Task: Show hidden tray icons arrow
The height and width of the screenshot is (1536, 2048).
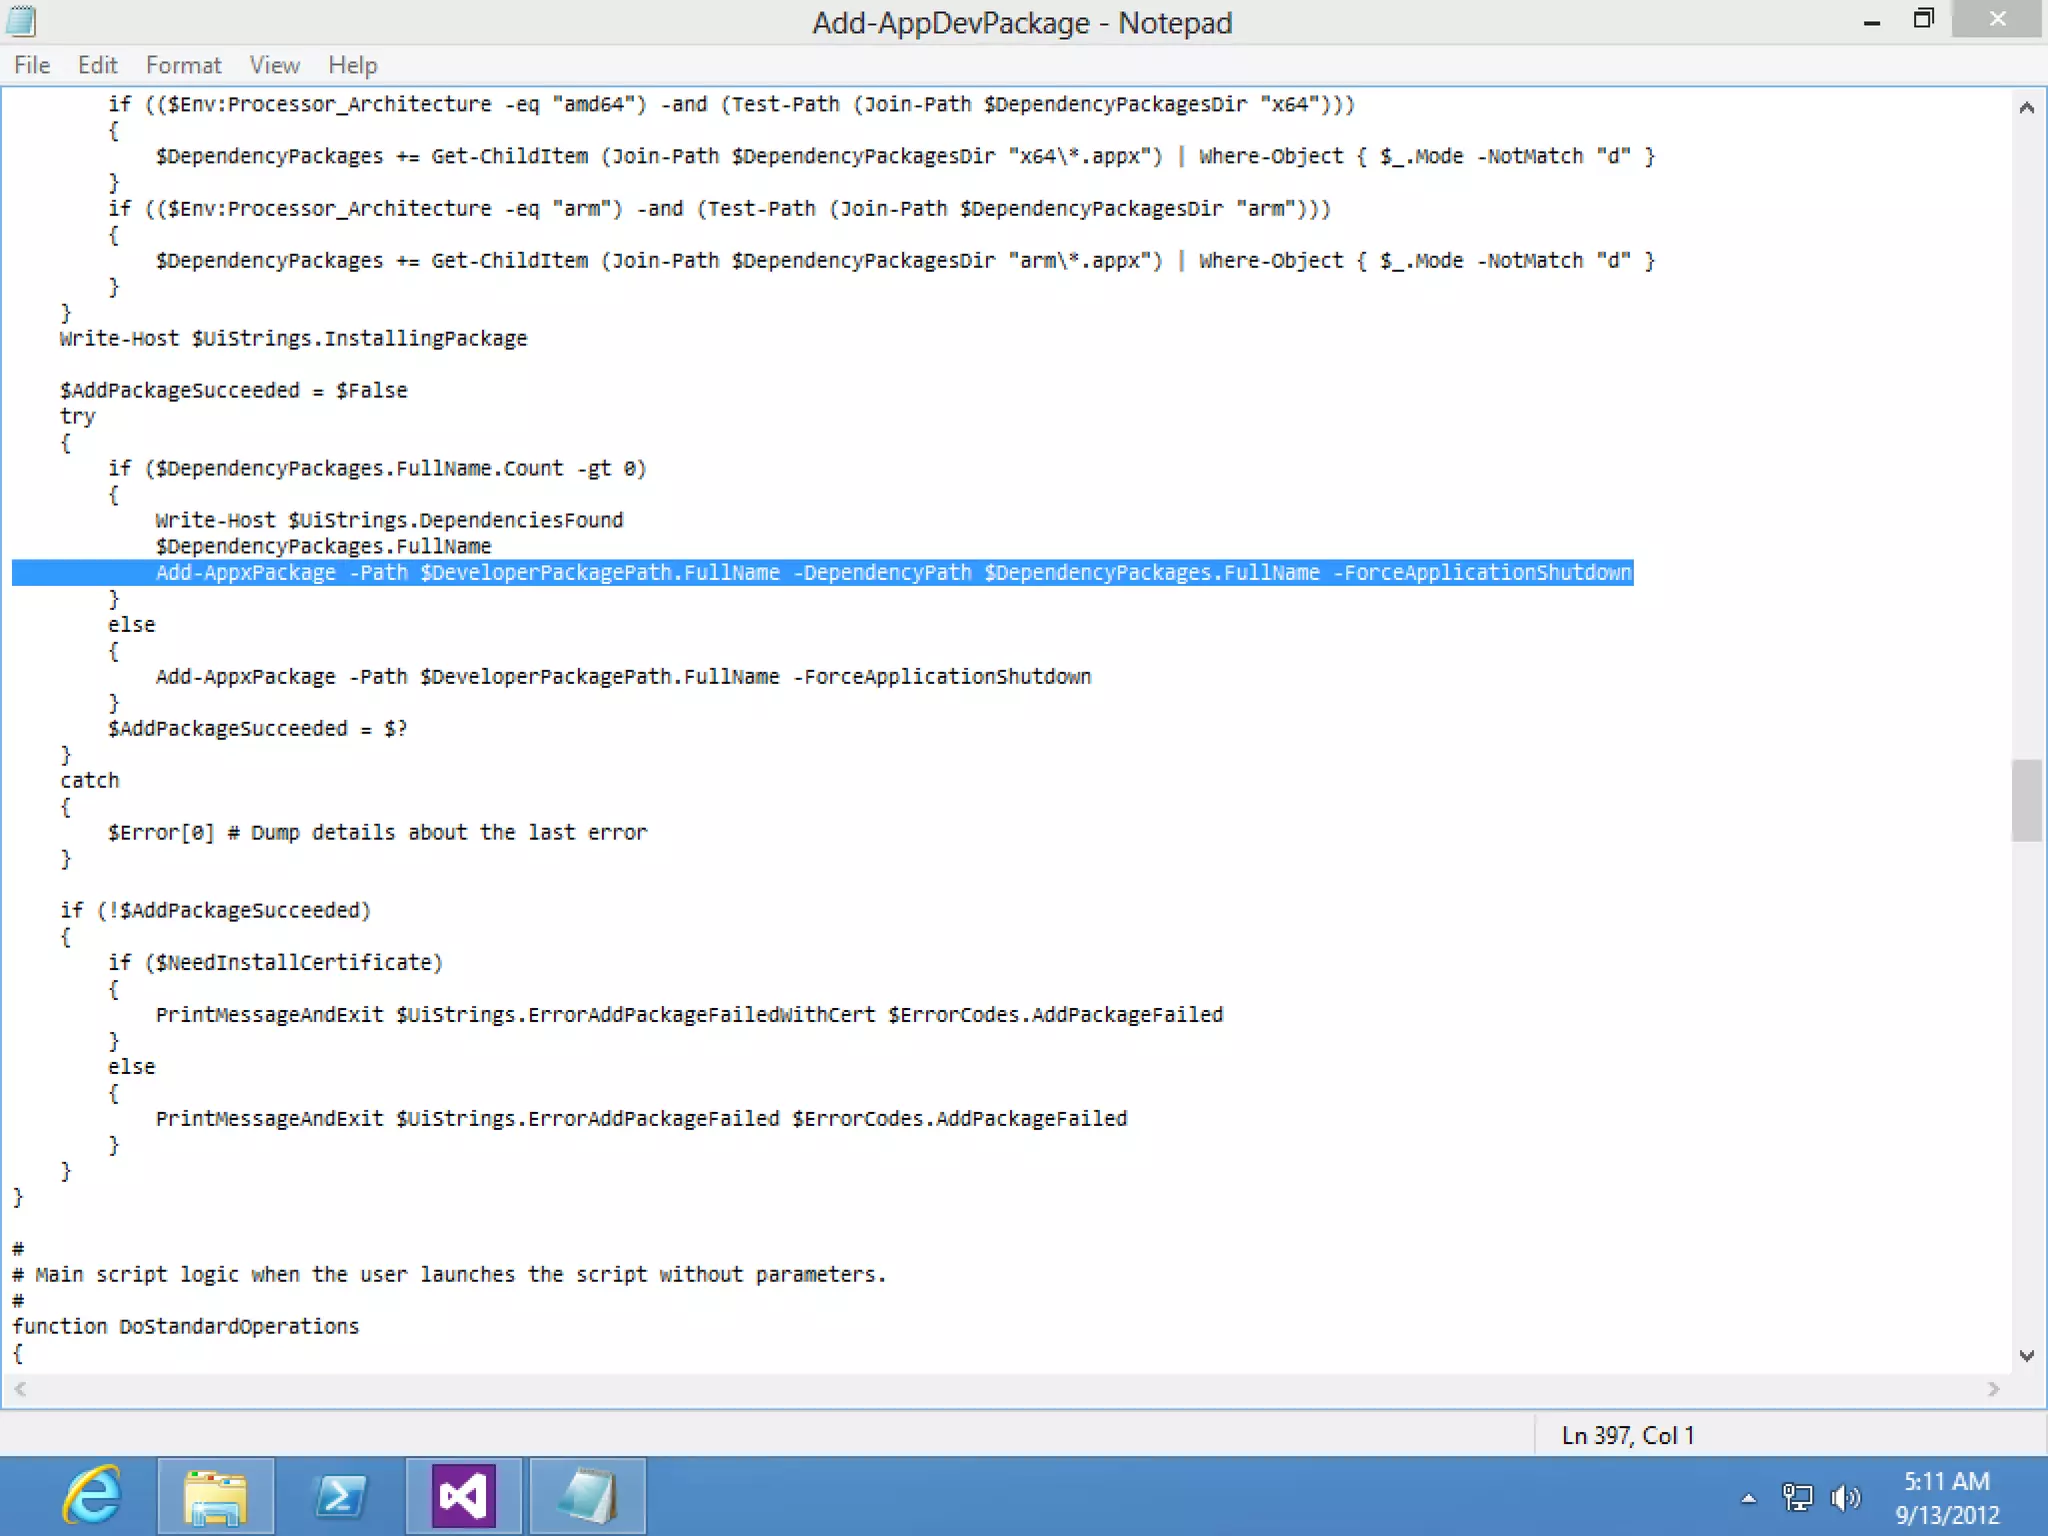Action: 1748,1497
